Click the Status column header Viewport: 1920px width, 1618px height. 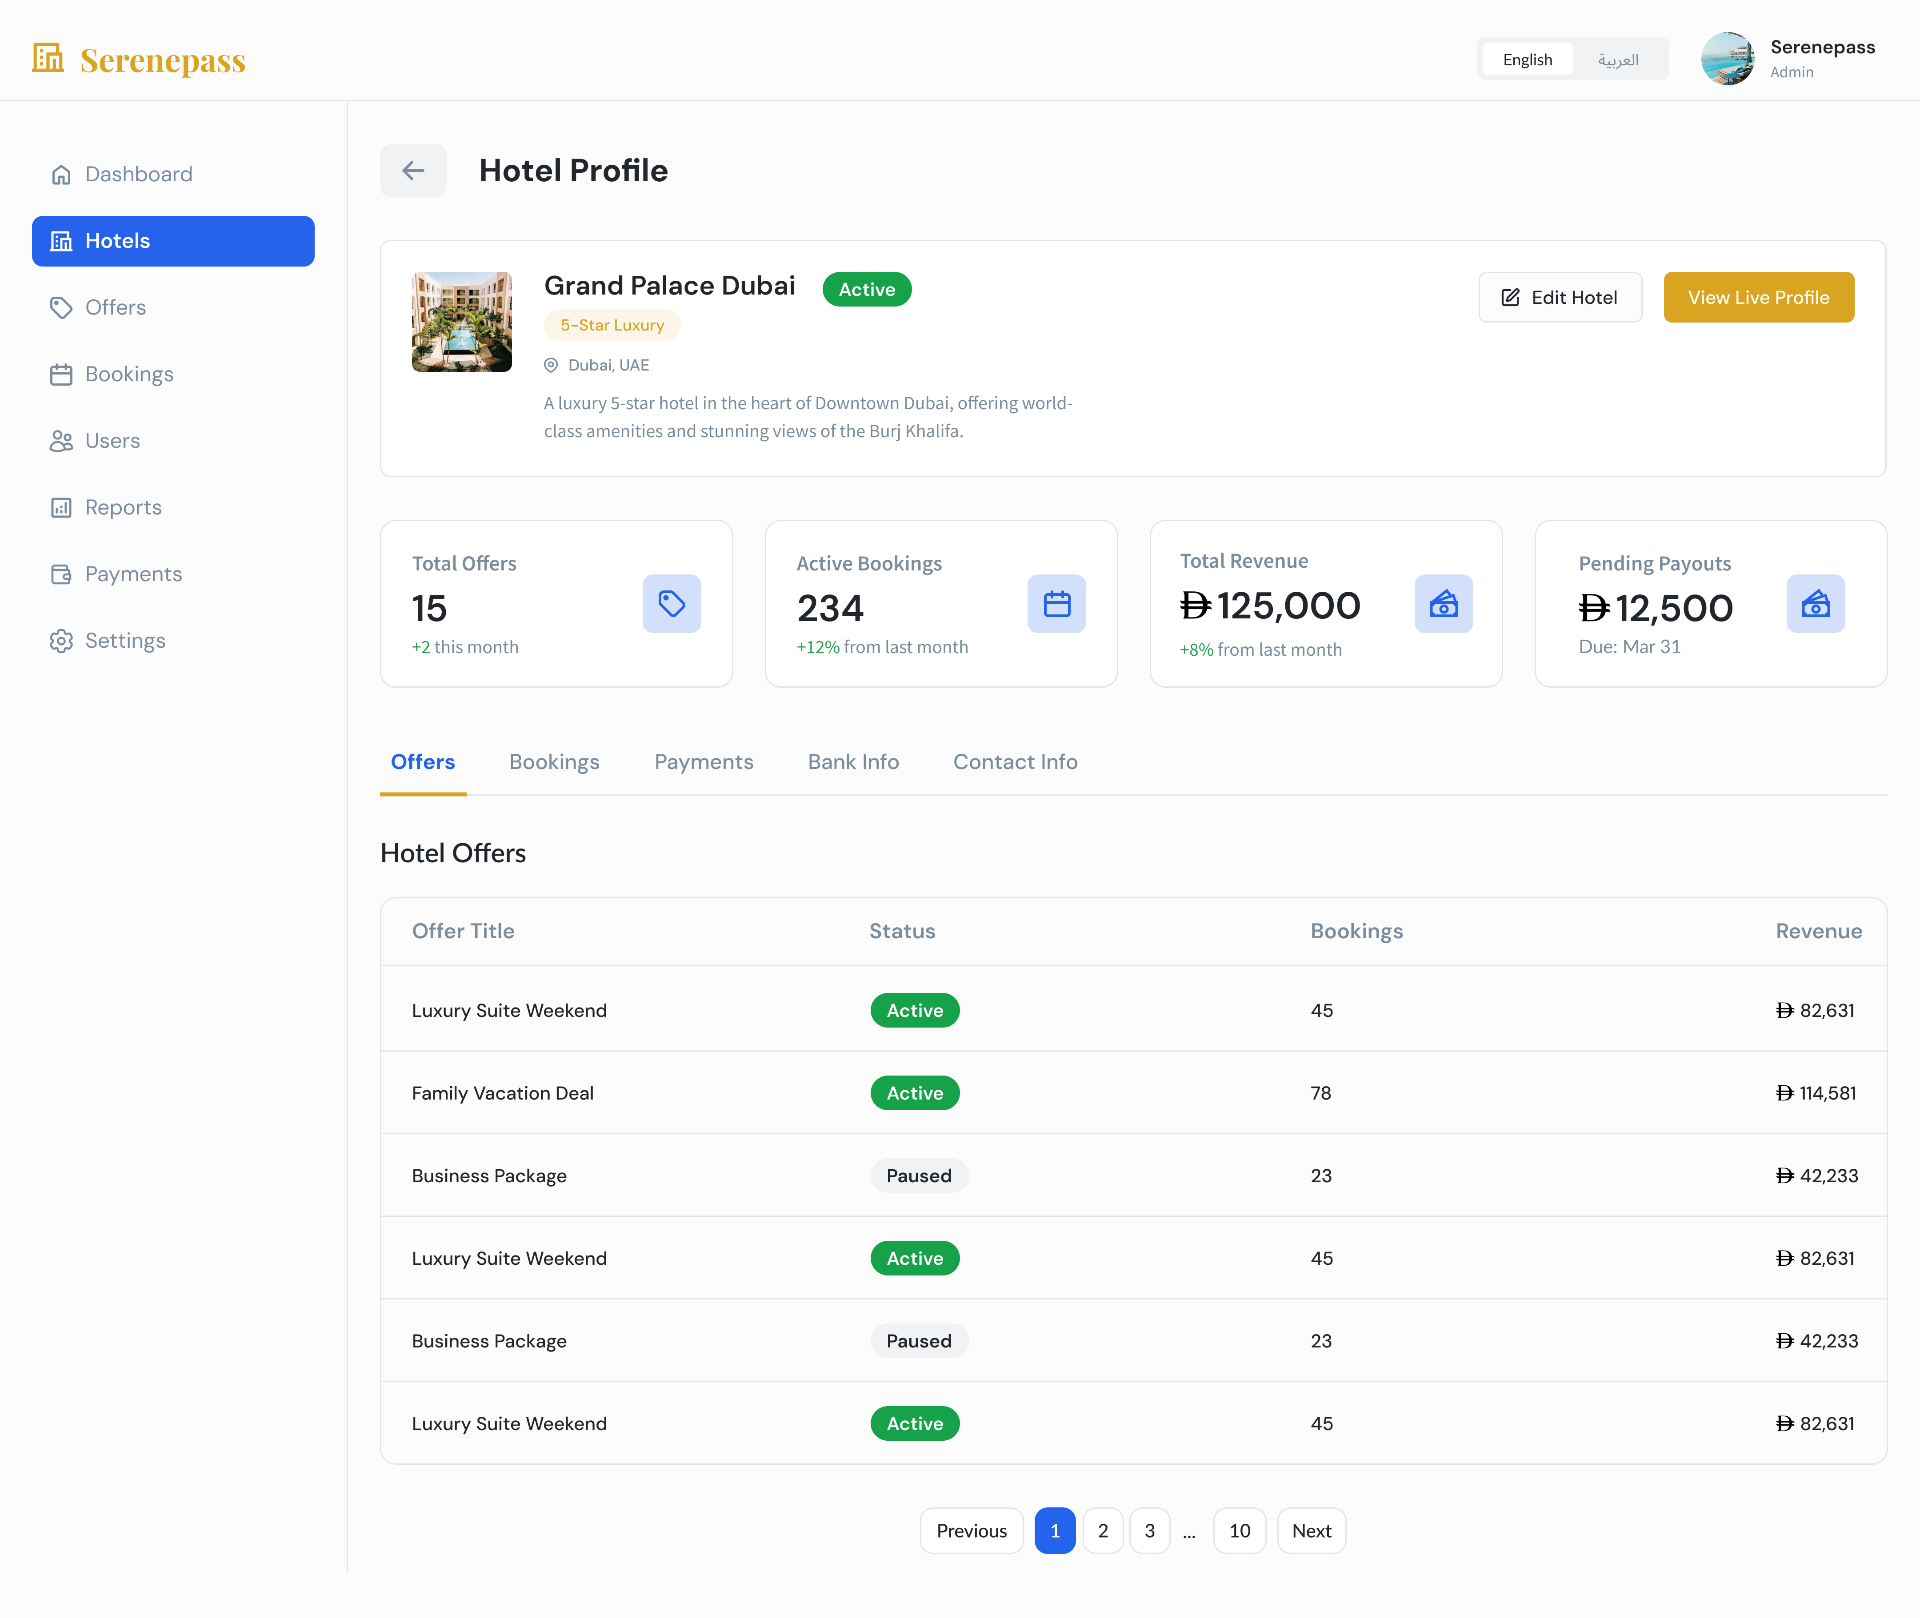pos(902,931)
